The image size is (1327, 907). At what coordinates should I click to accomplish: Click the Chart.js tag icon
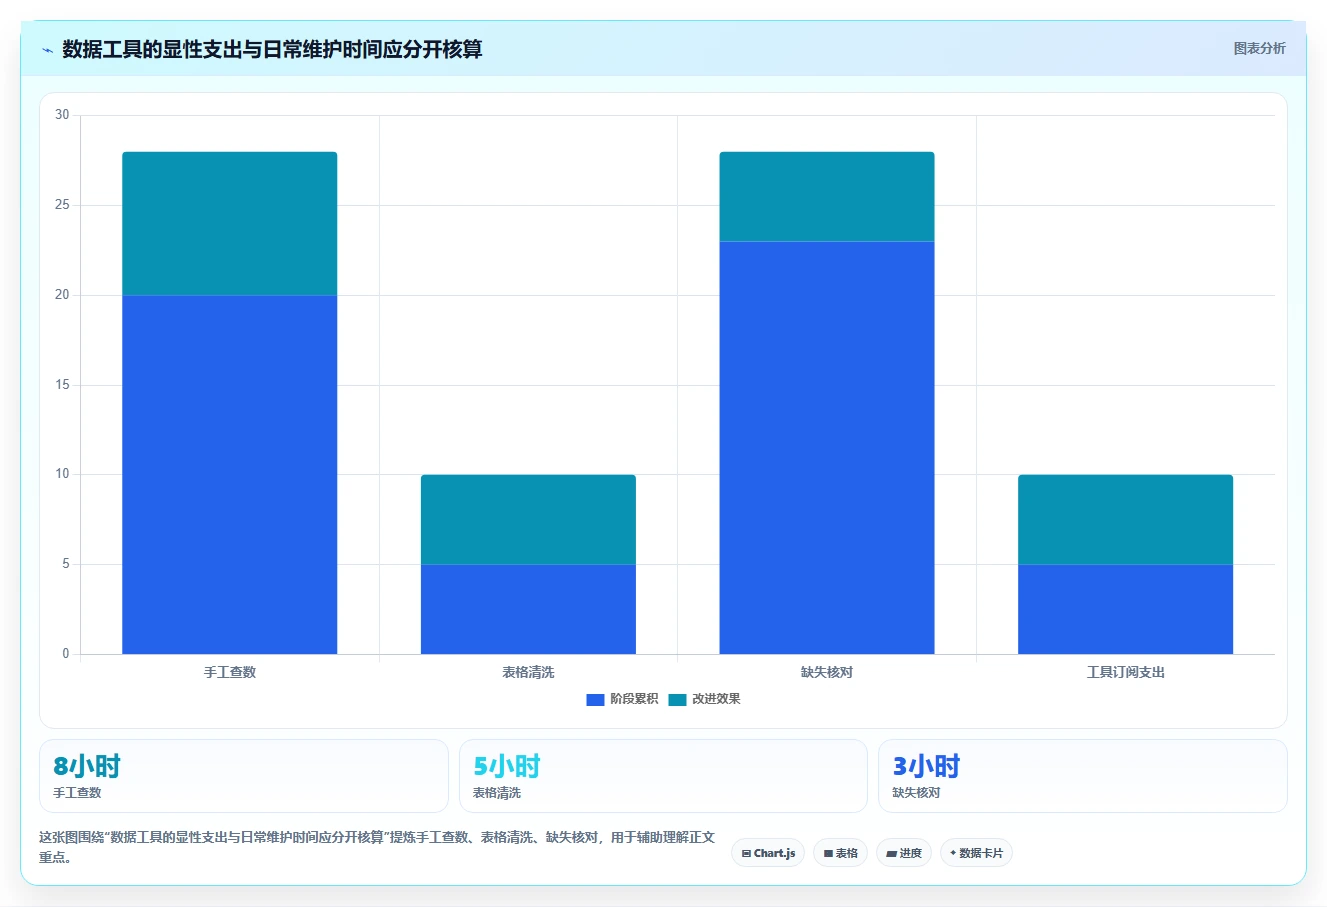point(746,854)
